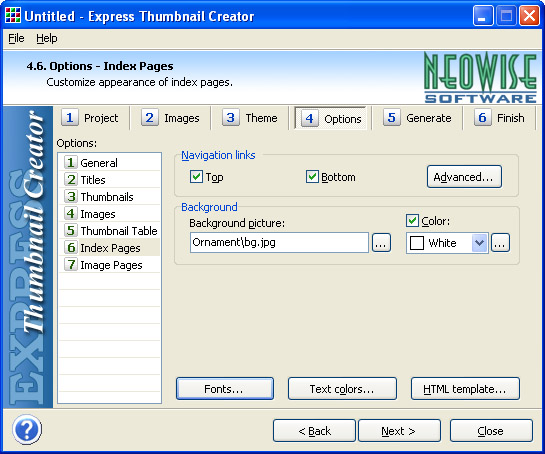Toggle the Bottom navigation links checkbox

point(312,177)
